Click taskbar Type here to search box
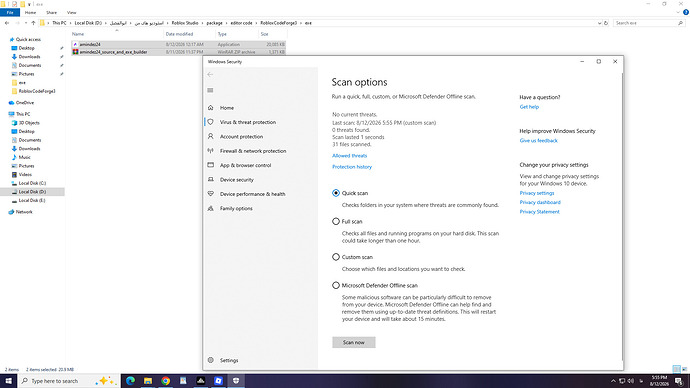The width and height of the screenshot is (690, 388). coord(69,381)
